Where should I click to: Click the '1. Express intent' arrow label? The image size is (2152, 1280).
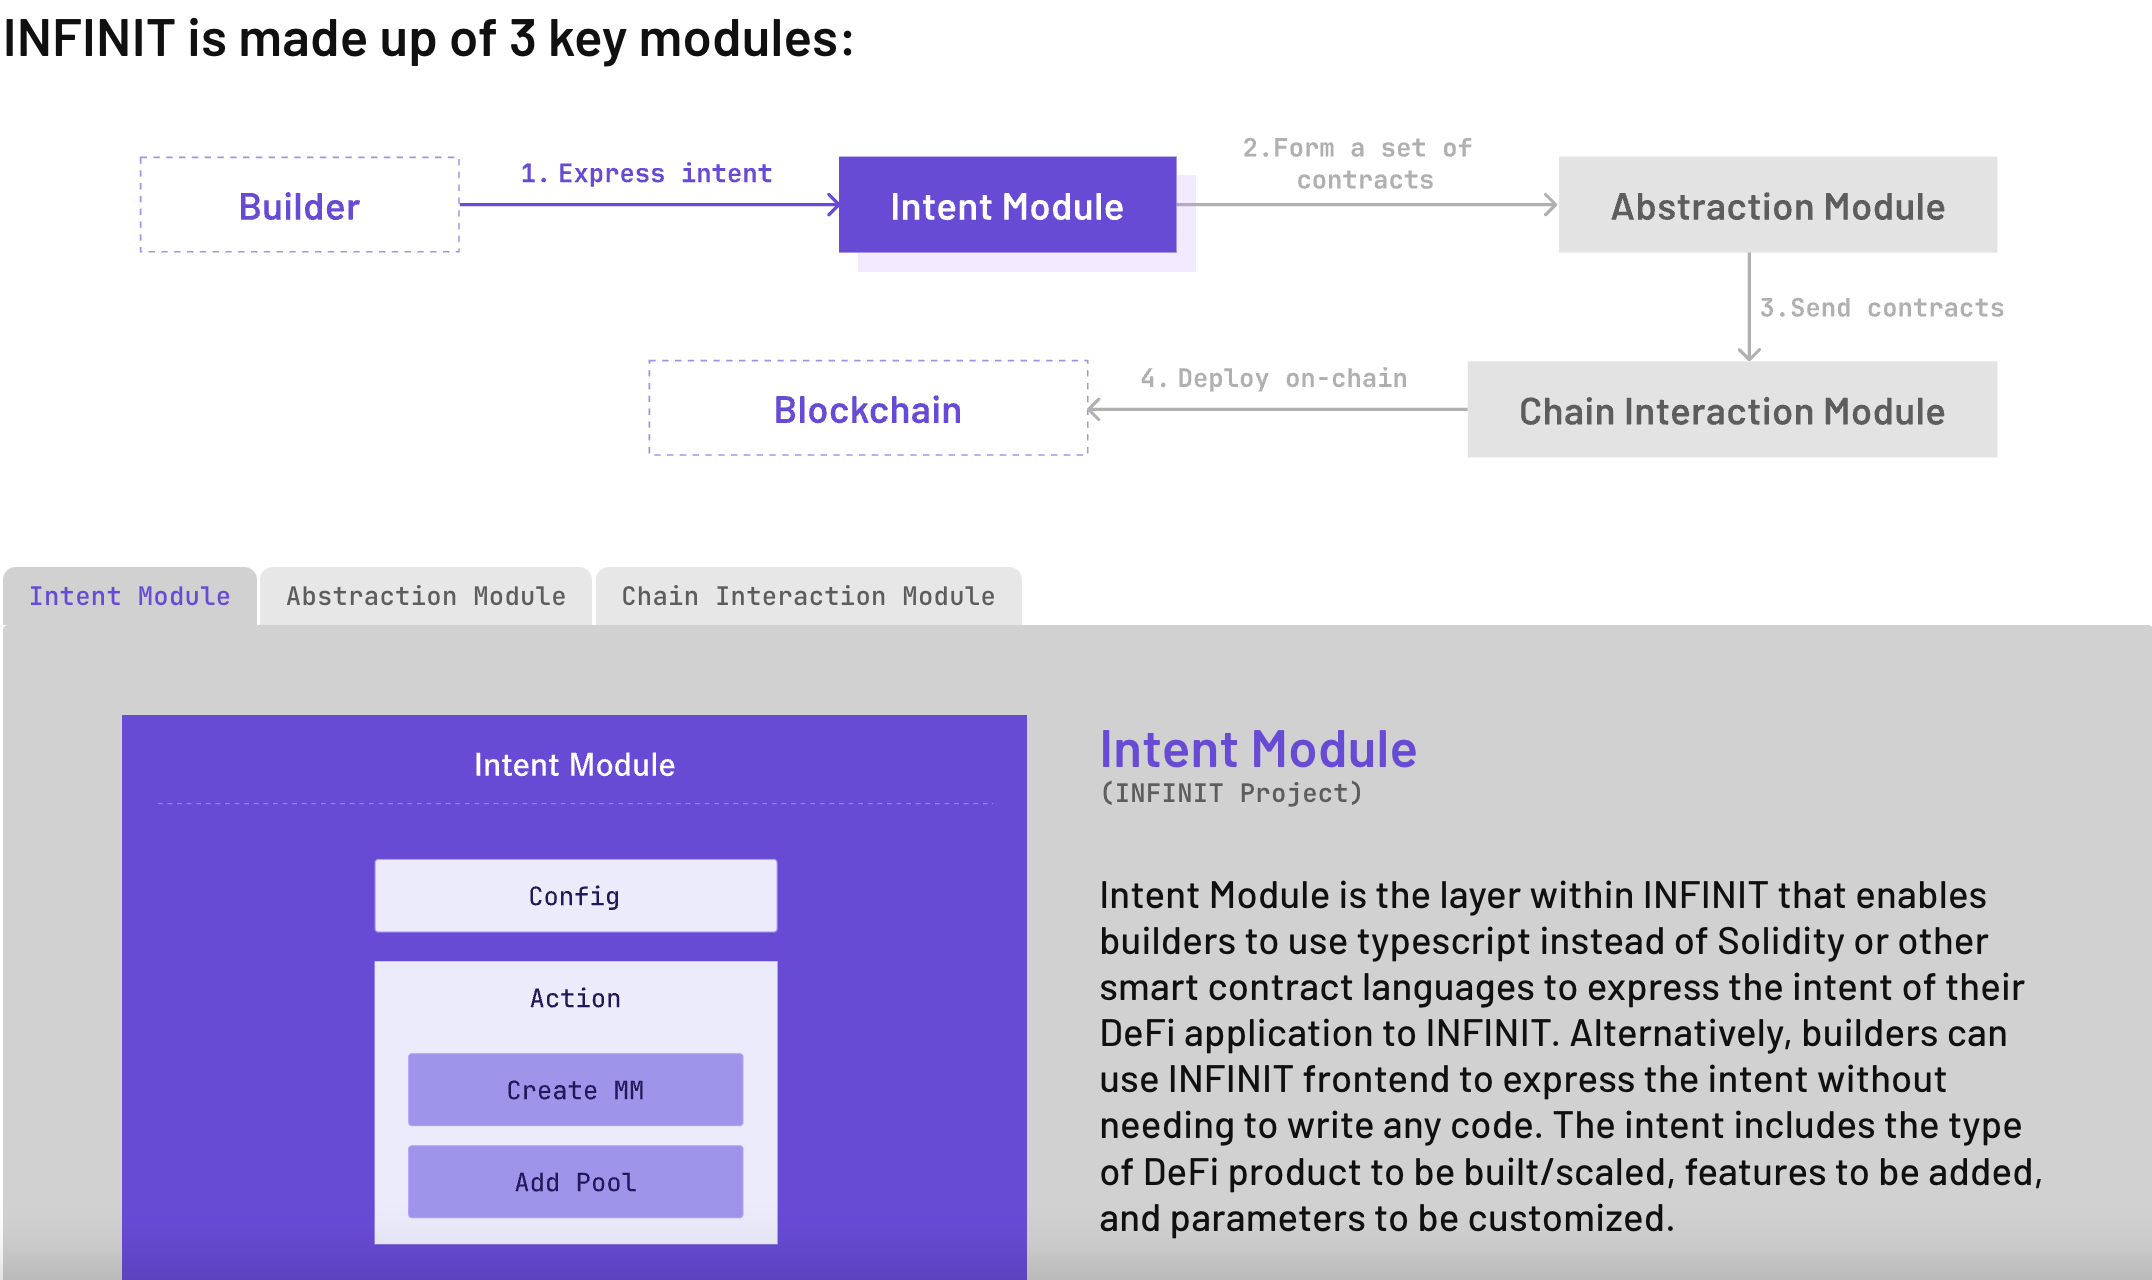pyautogui.click(x=646, y=174)
